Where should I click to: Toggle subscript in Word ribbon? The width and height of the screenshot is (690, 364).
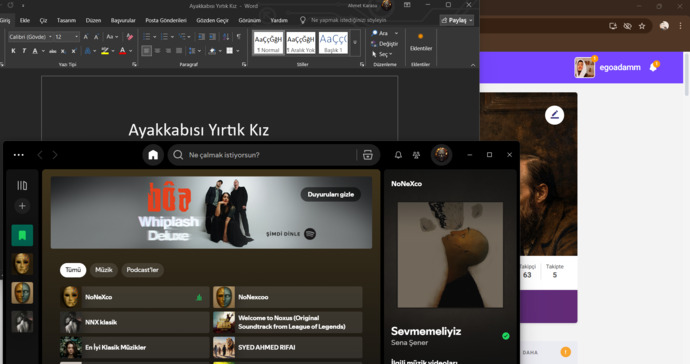(63, 51)
